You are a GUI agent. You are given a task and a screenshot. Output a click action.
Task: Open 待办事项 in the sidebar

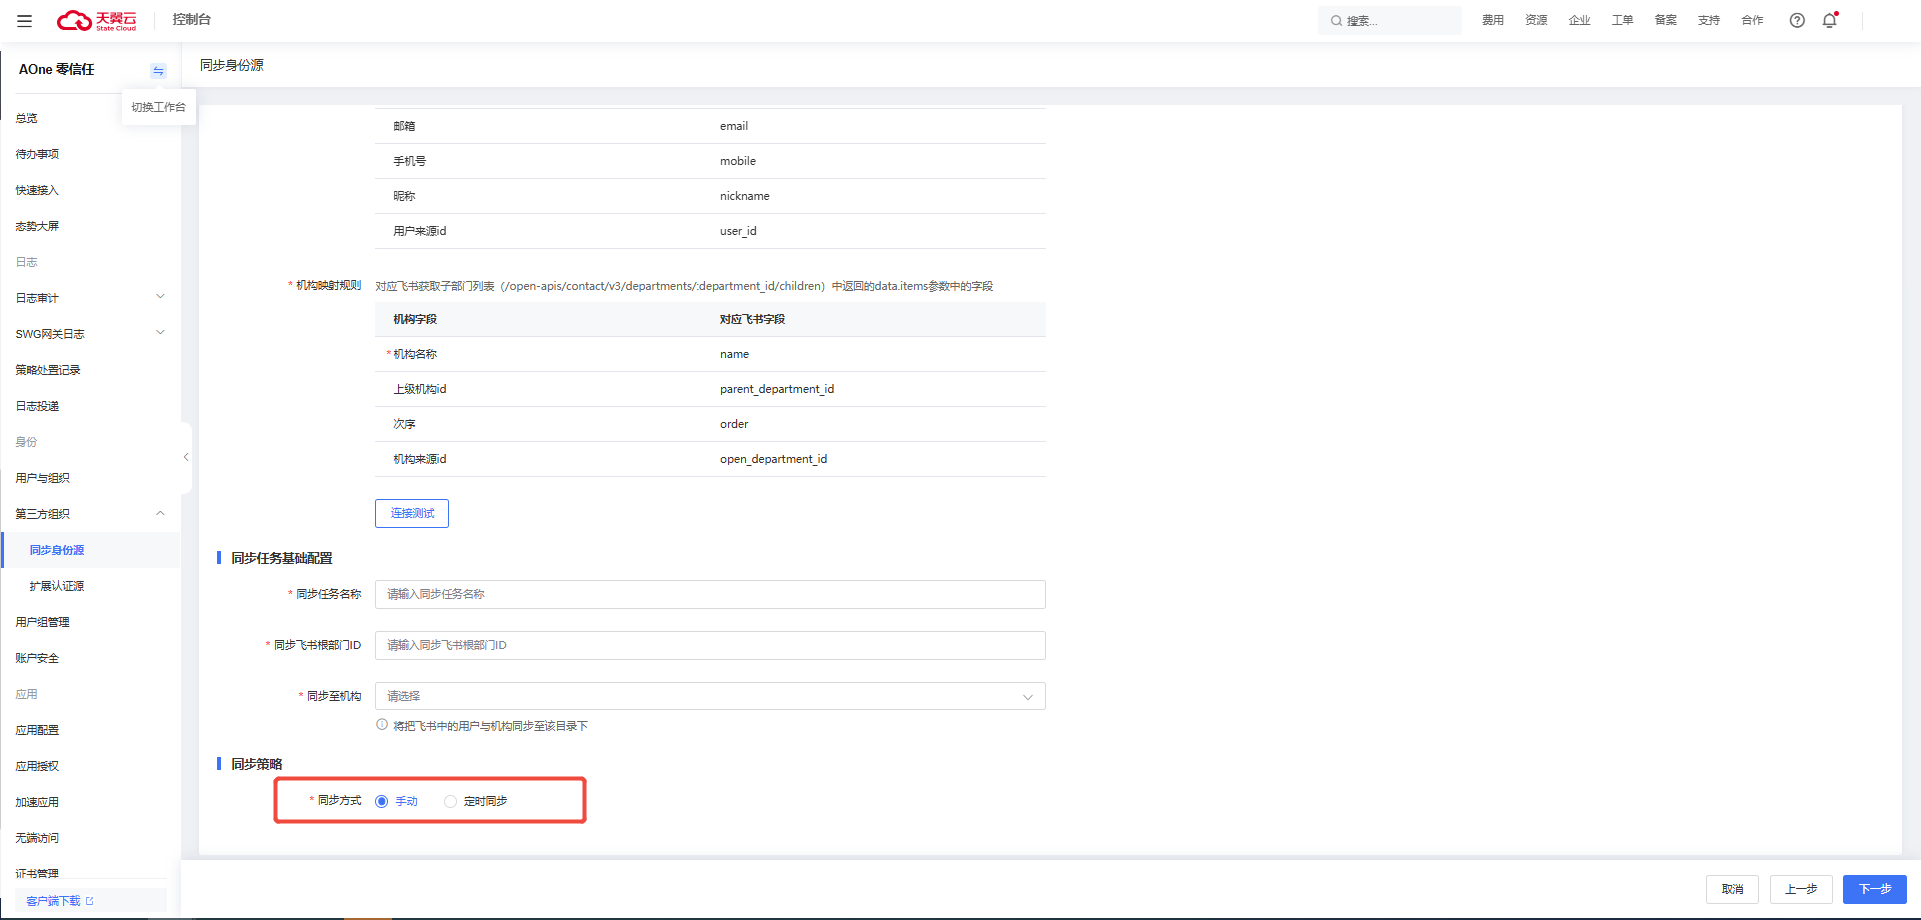tap(37, 154)
